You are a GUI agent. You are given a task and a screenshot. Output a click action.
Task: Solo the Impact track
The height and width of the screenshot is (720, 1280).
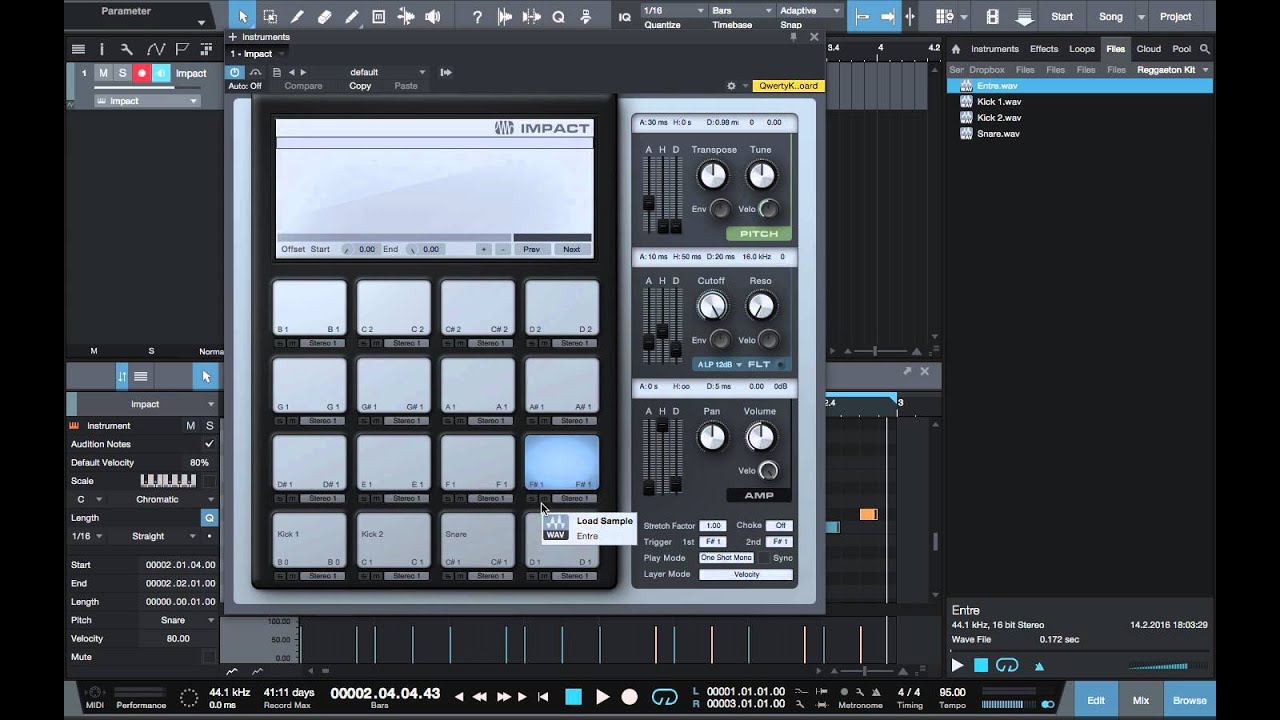point(122,73)
